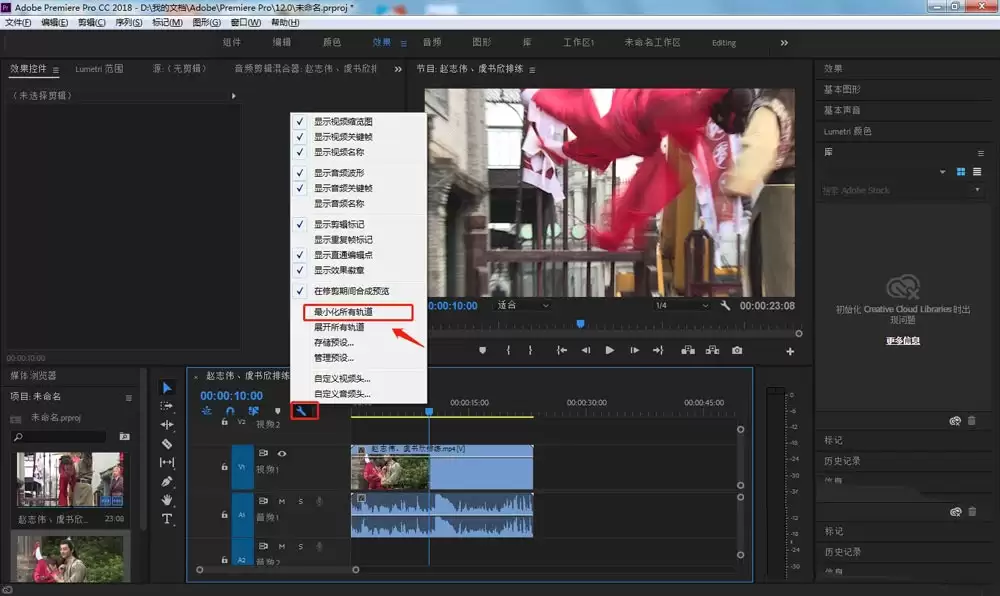Open the button editor plus icon
This screenshot has height=596, width=1000.
(790, 351)
